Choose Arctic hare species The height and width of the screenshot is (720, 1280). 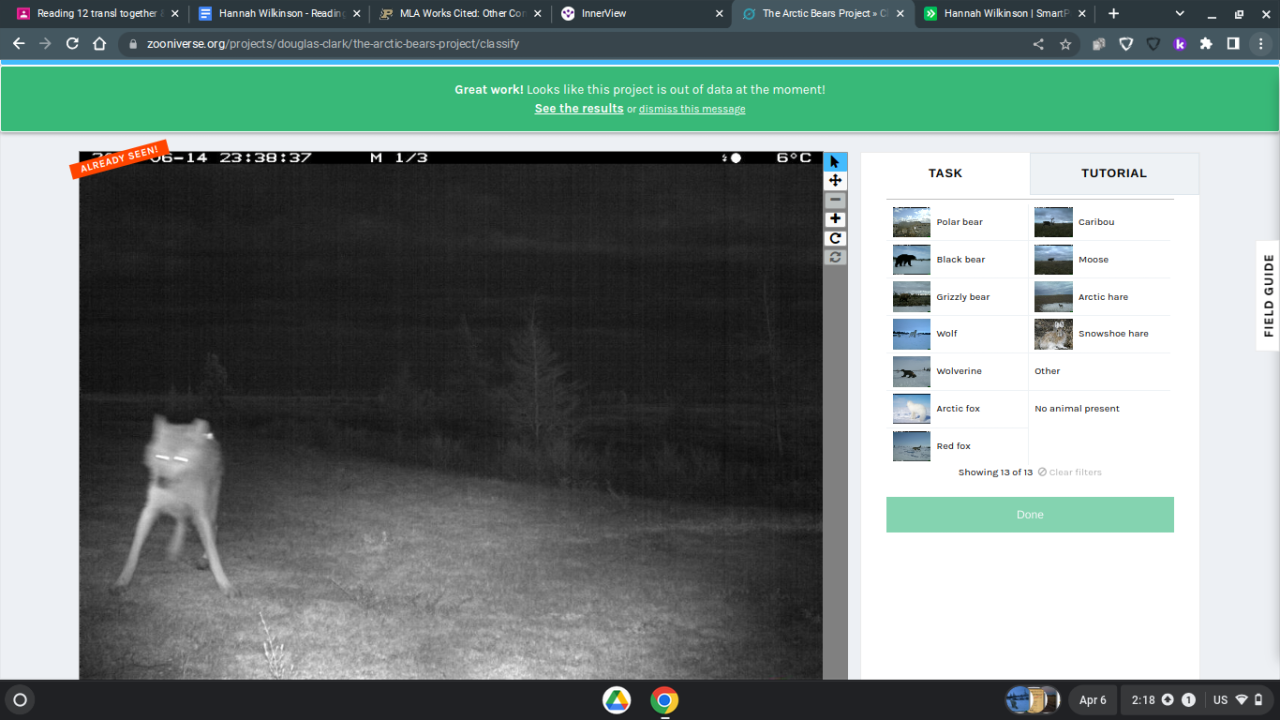(x=1099, y=297)
